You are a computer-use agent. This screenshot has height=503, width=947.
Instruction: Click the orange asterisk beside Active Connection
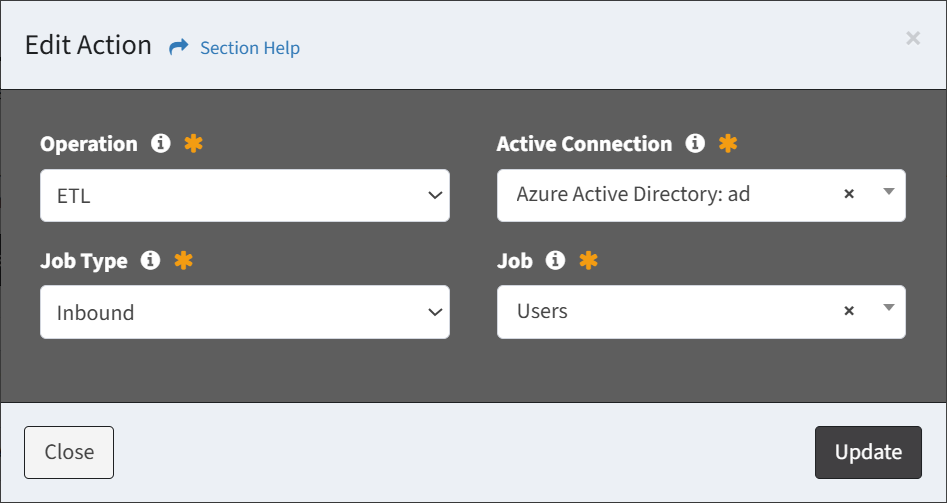pos(728,144)
